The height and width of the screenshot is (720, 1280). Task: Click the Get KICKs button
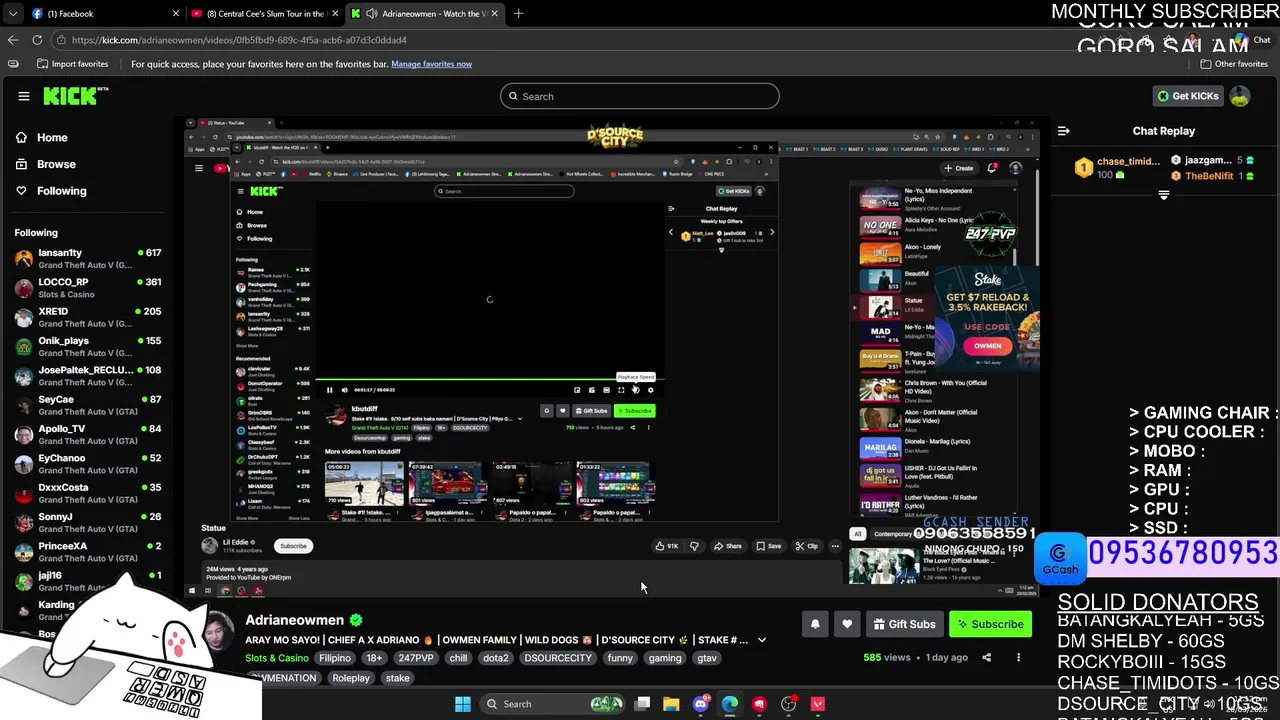[1188, 96]
